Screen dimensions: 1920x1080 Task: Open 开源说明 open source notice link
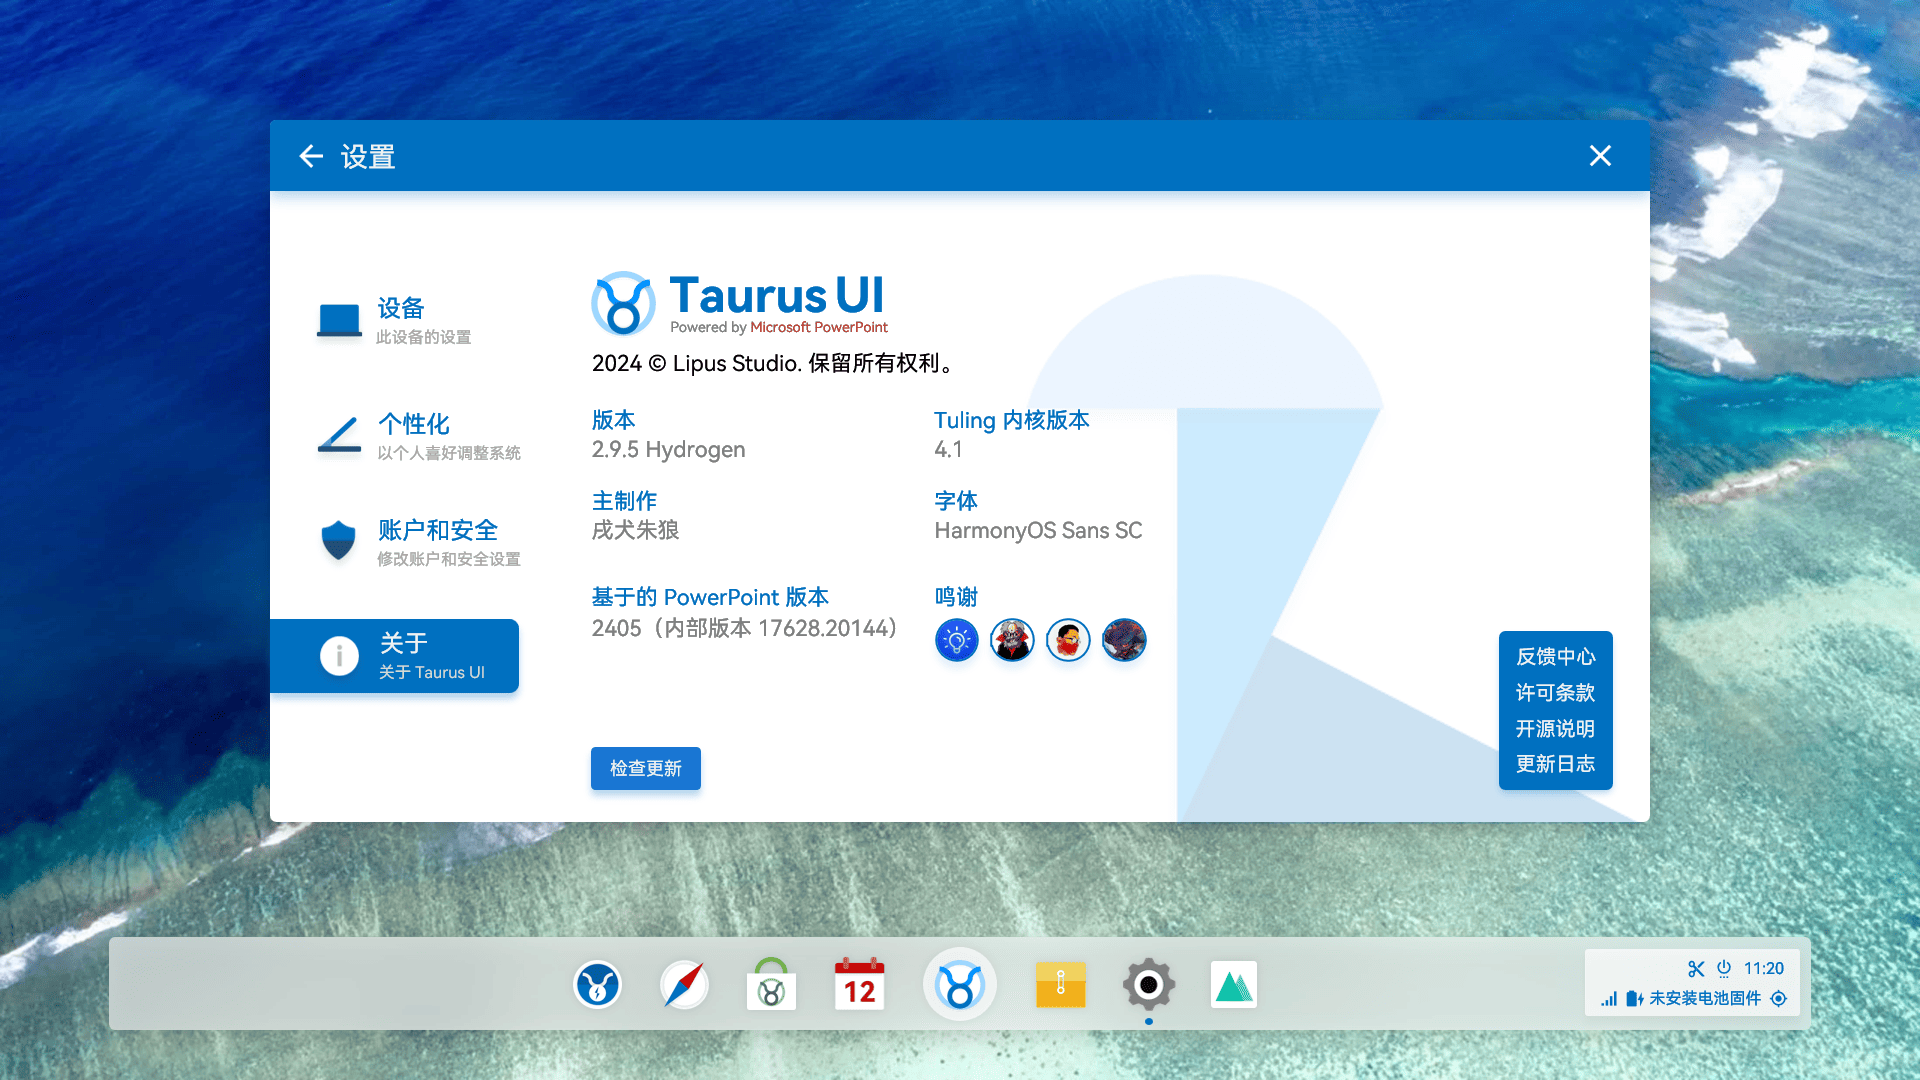pyautogui.click(x=1555, y=729)
